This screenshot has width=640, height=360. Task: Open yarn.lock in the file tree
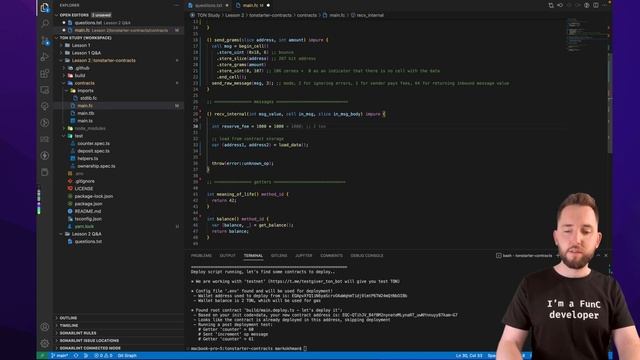pos(84,227)
